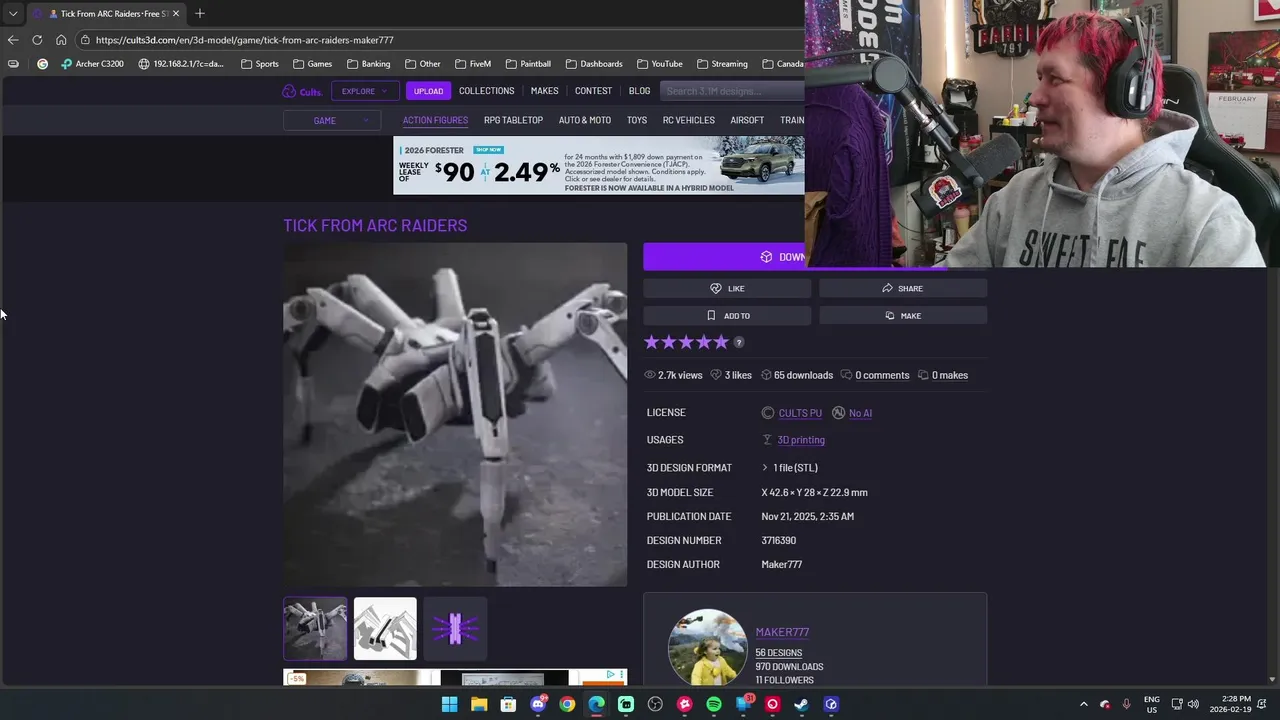Open the 0 comments link
The height and width of the screenshot is (720, 1280).
[882, 375]
